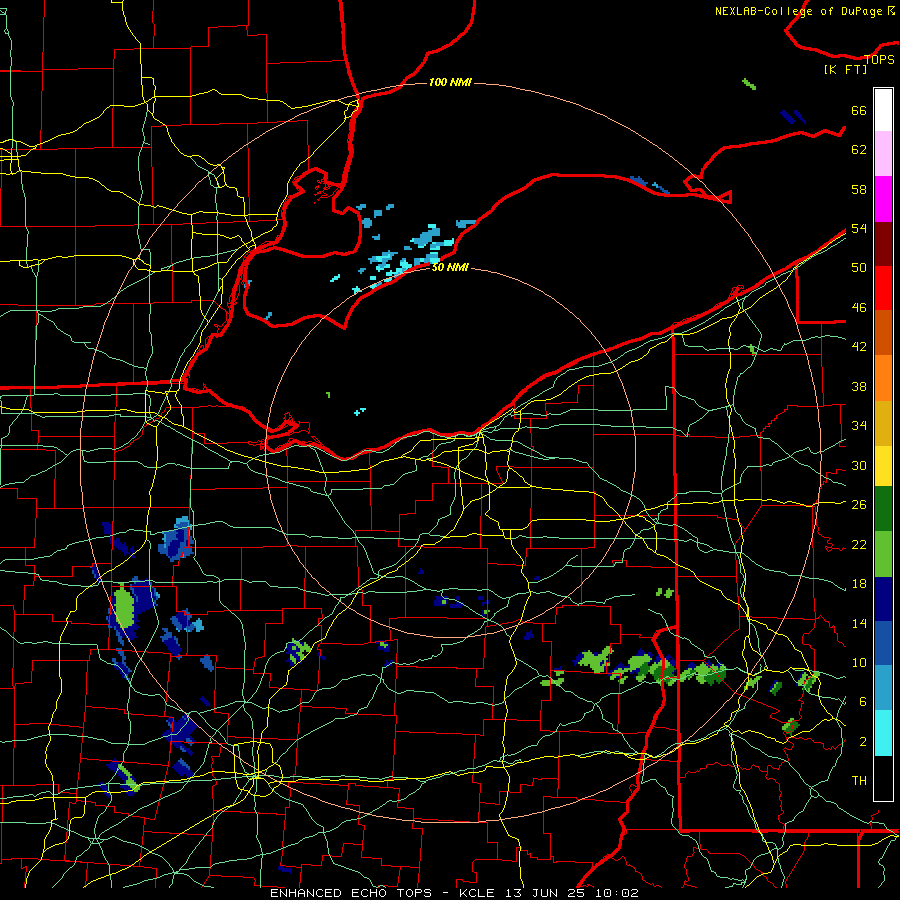Image resolution: width=900 pixels, height=900 pixels.
Task: Click the TOPS legend title
Action: click(879, 59)
